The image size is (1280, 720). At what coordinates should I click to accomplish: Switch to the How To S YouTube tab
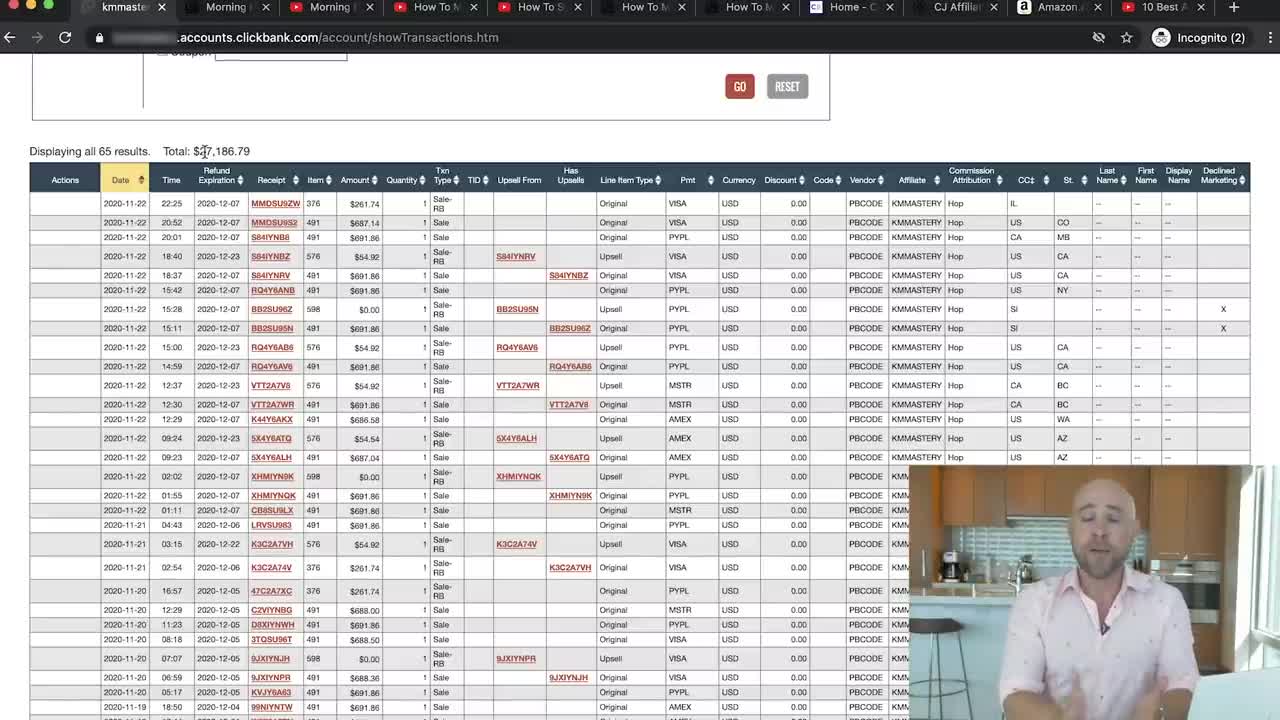coord(539,7)
